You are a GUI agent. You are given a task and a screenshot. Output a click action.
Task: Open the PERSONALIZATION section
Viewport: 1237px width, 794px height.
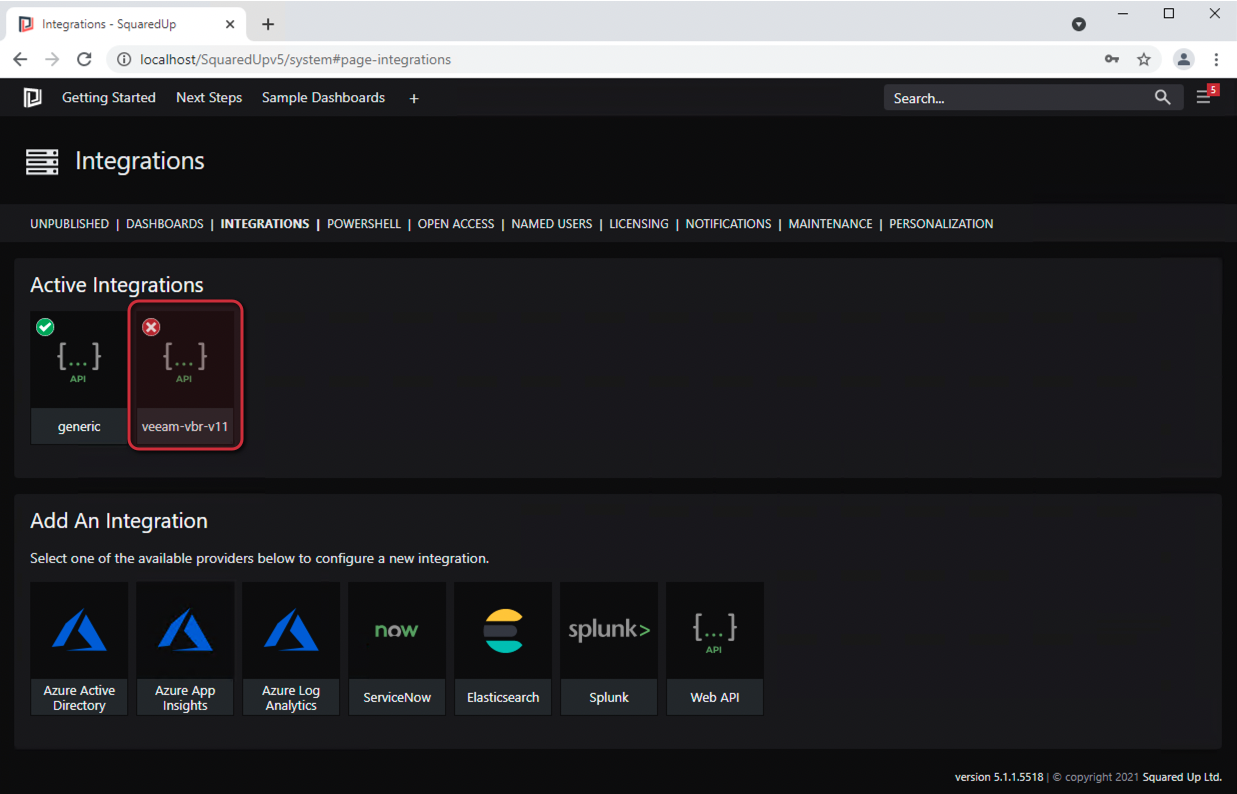[941, 224]
